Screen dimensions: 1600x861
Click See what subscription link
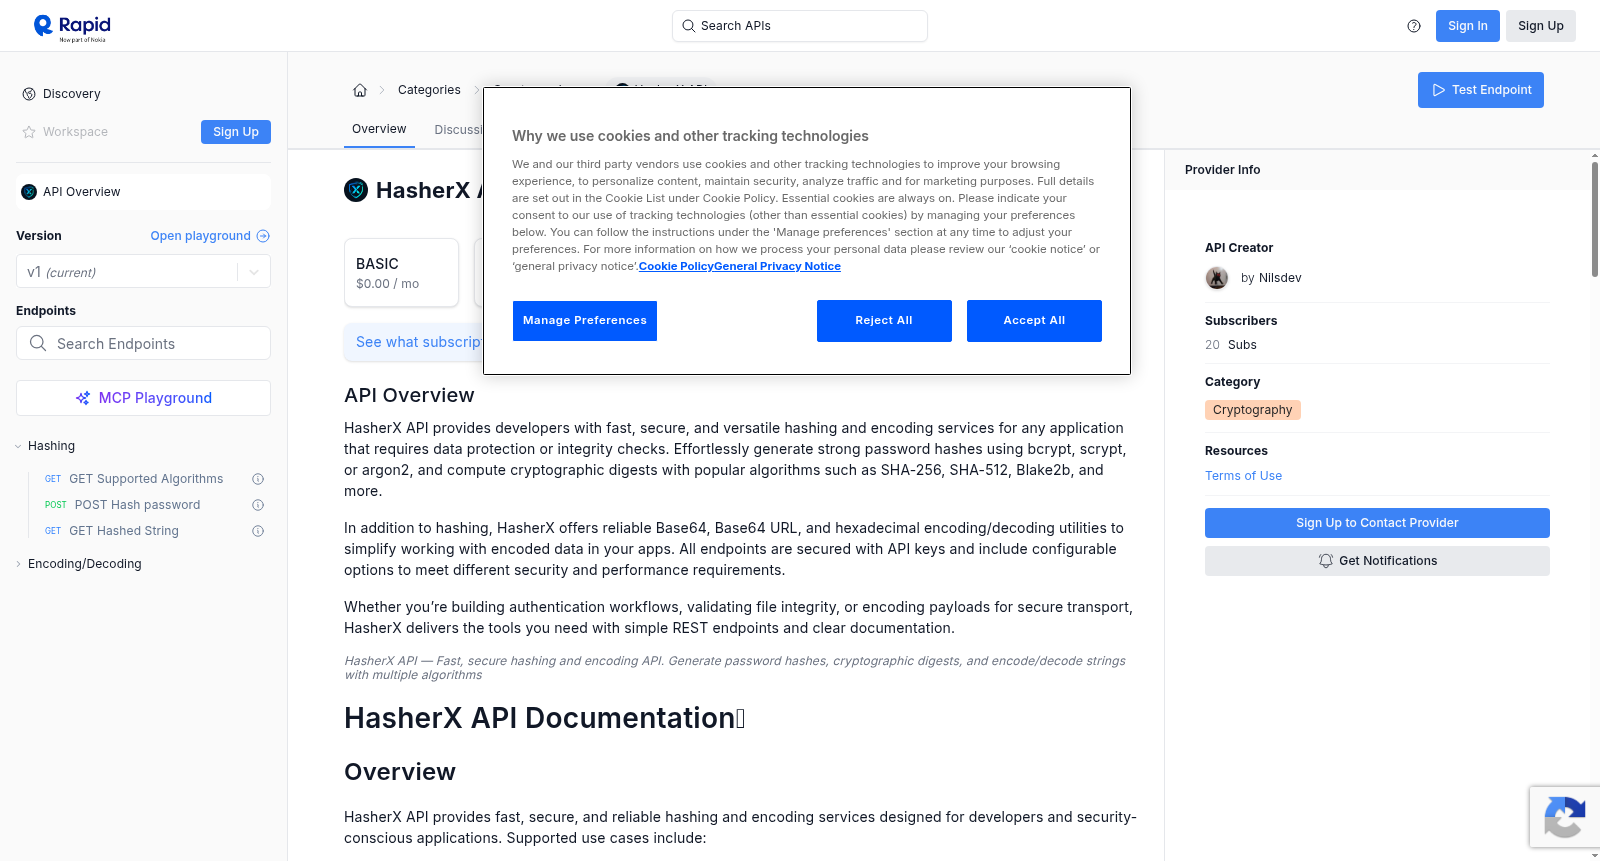click(419, 342)
